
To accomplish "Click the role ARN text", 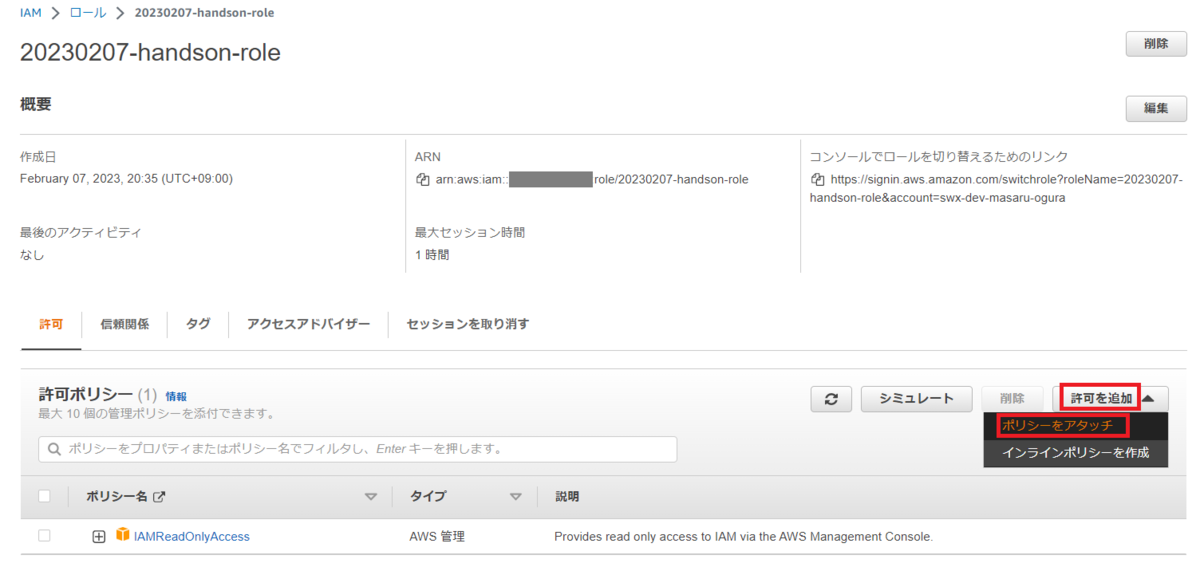I will coord(592,180).
